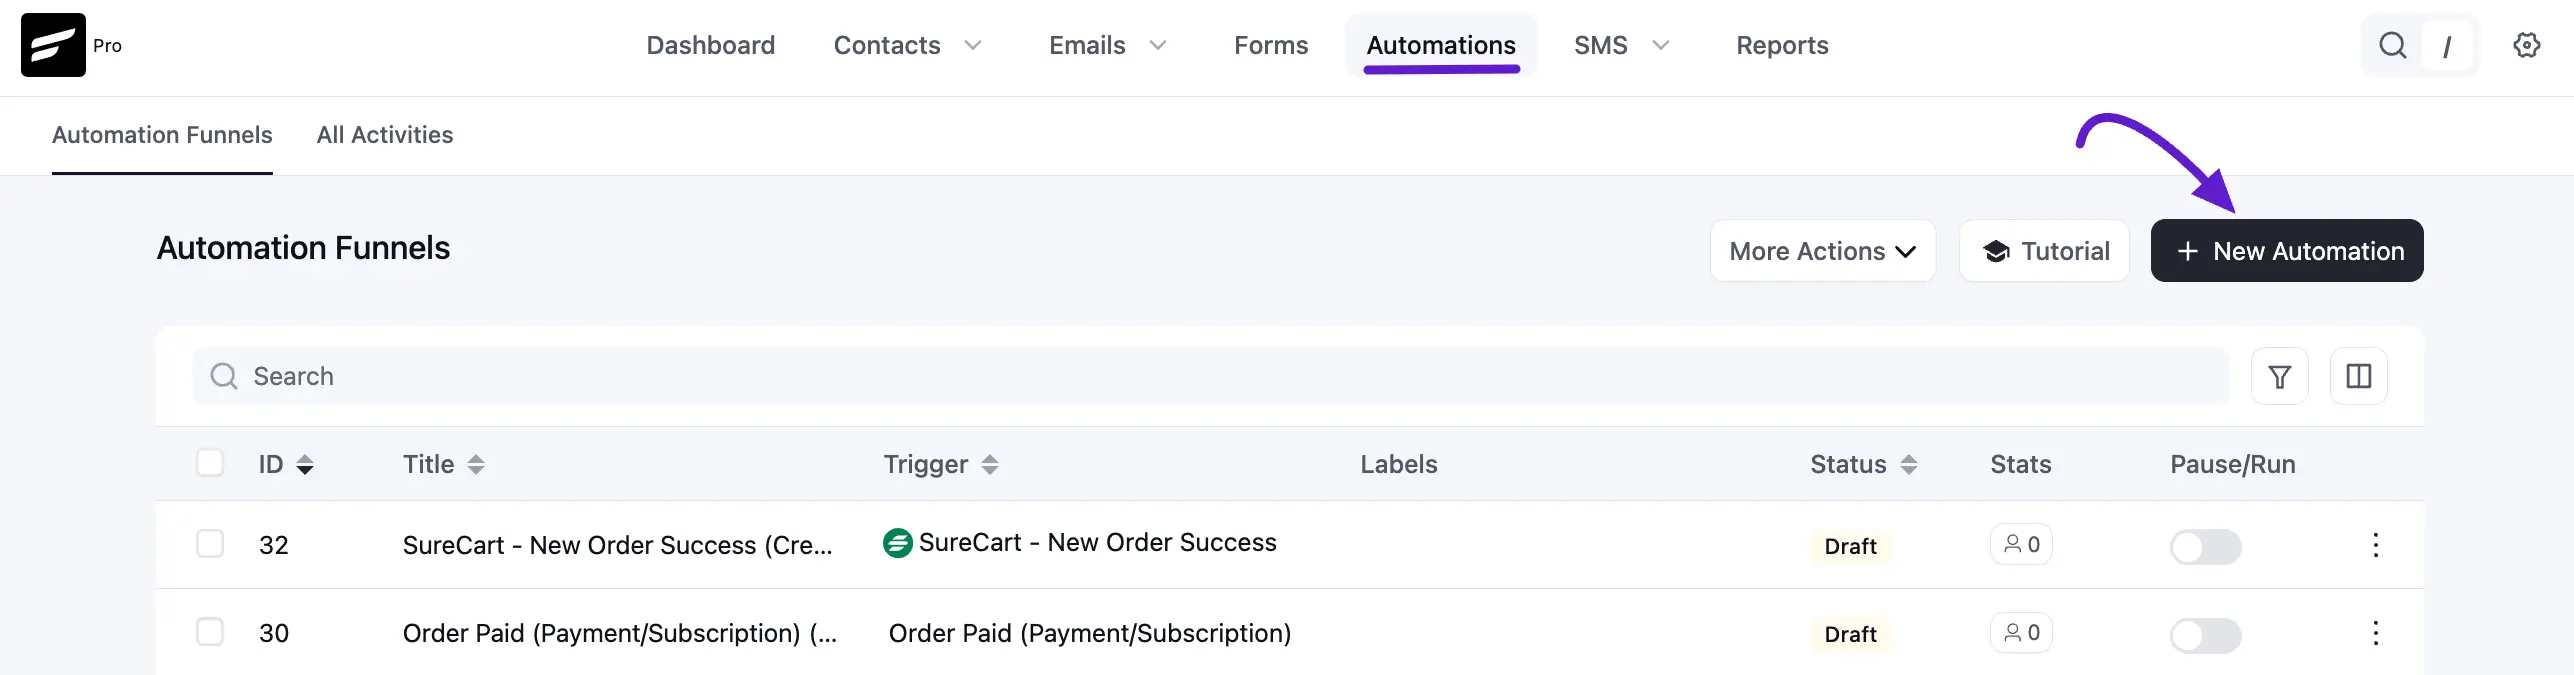Click the SMS menu label
The width and height of the screenshot is (2574, 675).
click(x=1600, y=46)
